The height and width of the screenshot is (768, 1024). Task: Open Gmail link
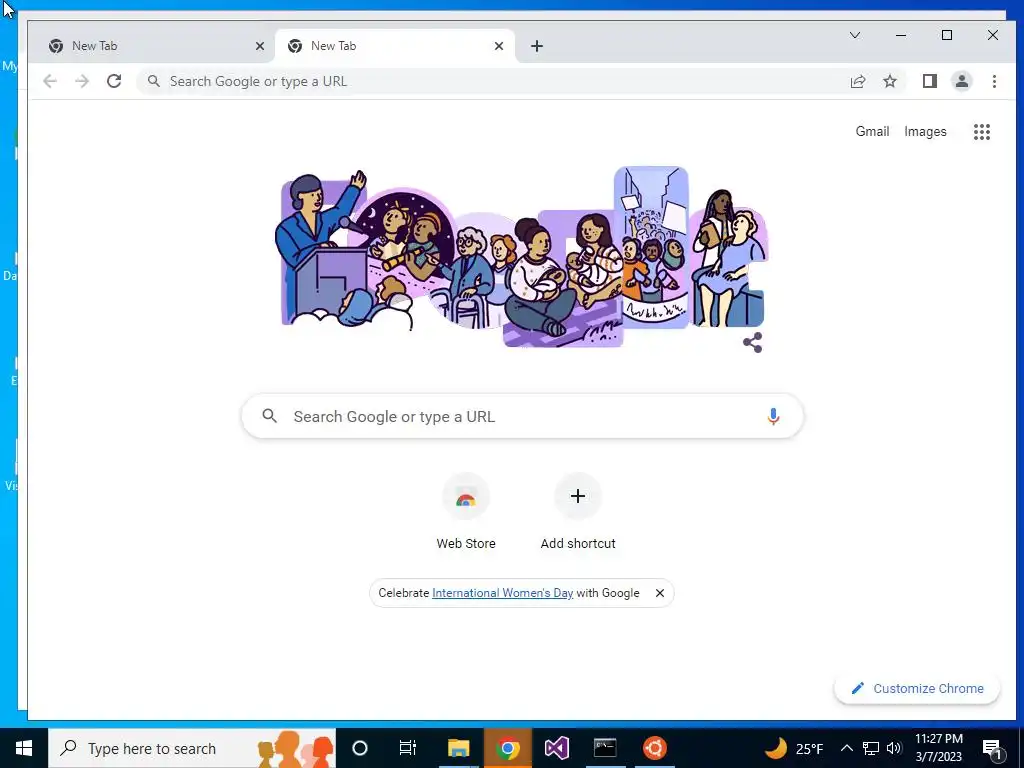pos(872,131)
